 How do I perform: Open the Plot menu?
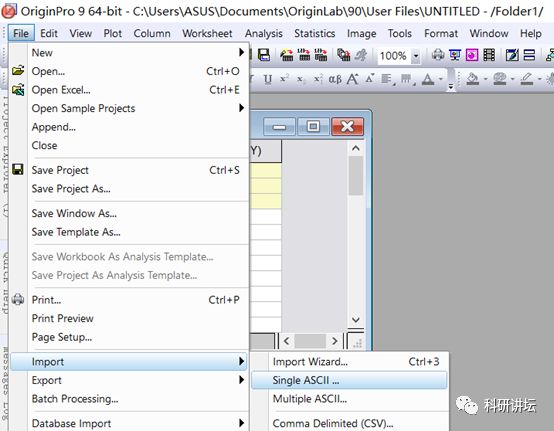tap(112, 33)
